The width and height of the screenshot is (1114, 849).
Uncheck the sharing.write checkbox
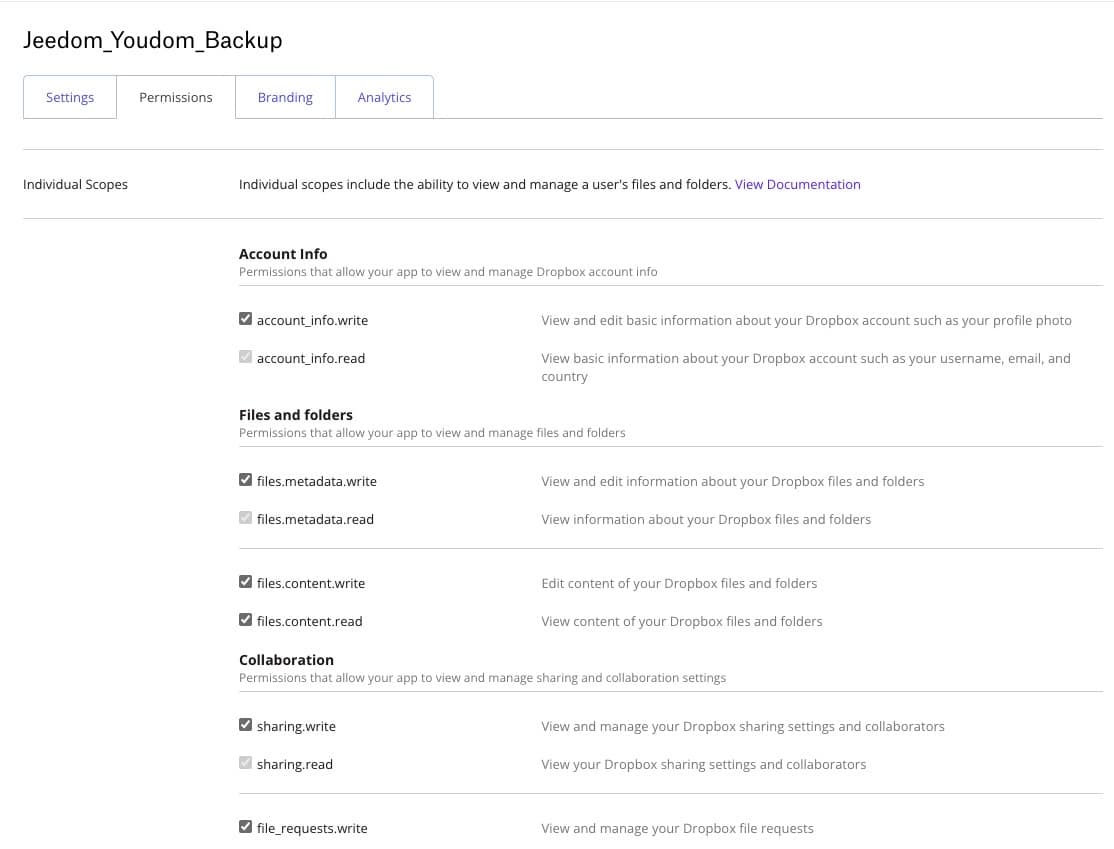(x=246, y=725)
